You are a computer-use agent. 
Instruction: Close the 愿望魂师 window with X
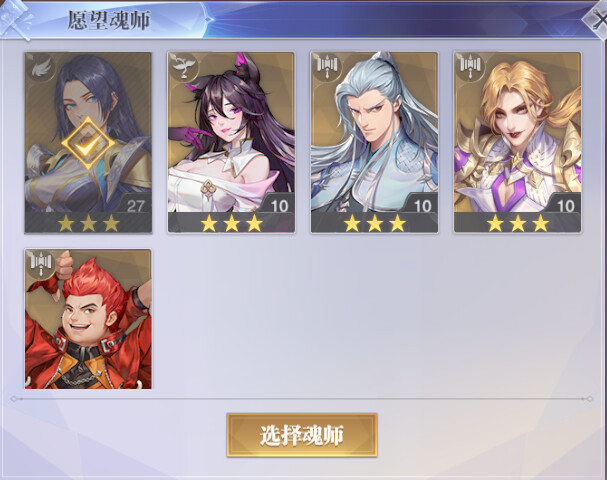click(598, 19)
